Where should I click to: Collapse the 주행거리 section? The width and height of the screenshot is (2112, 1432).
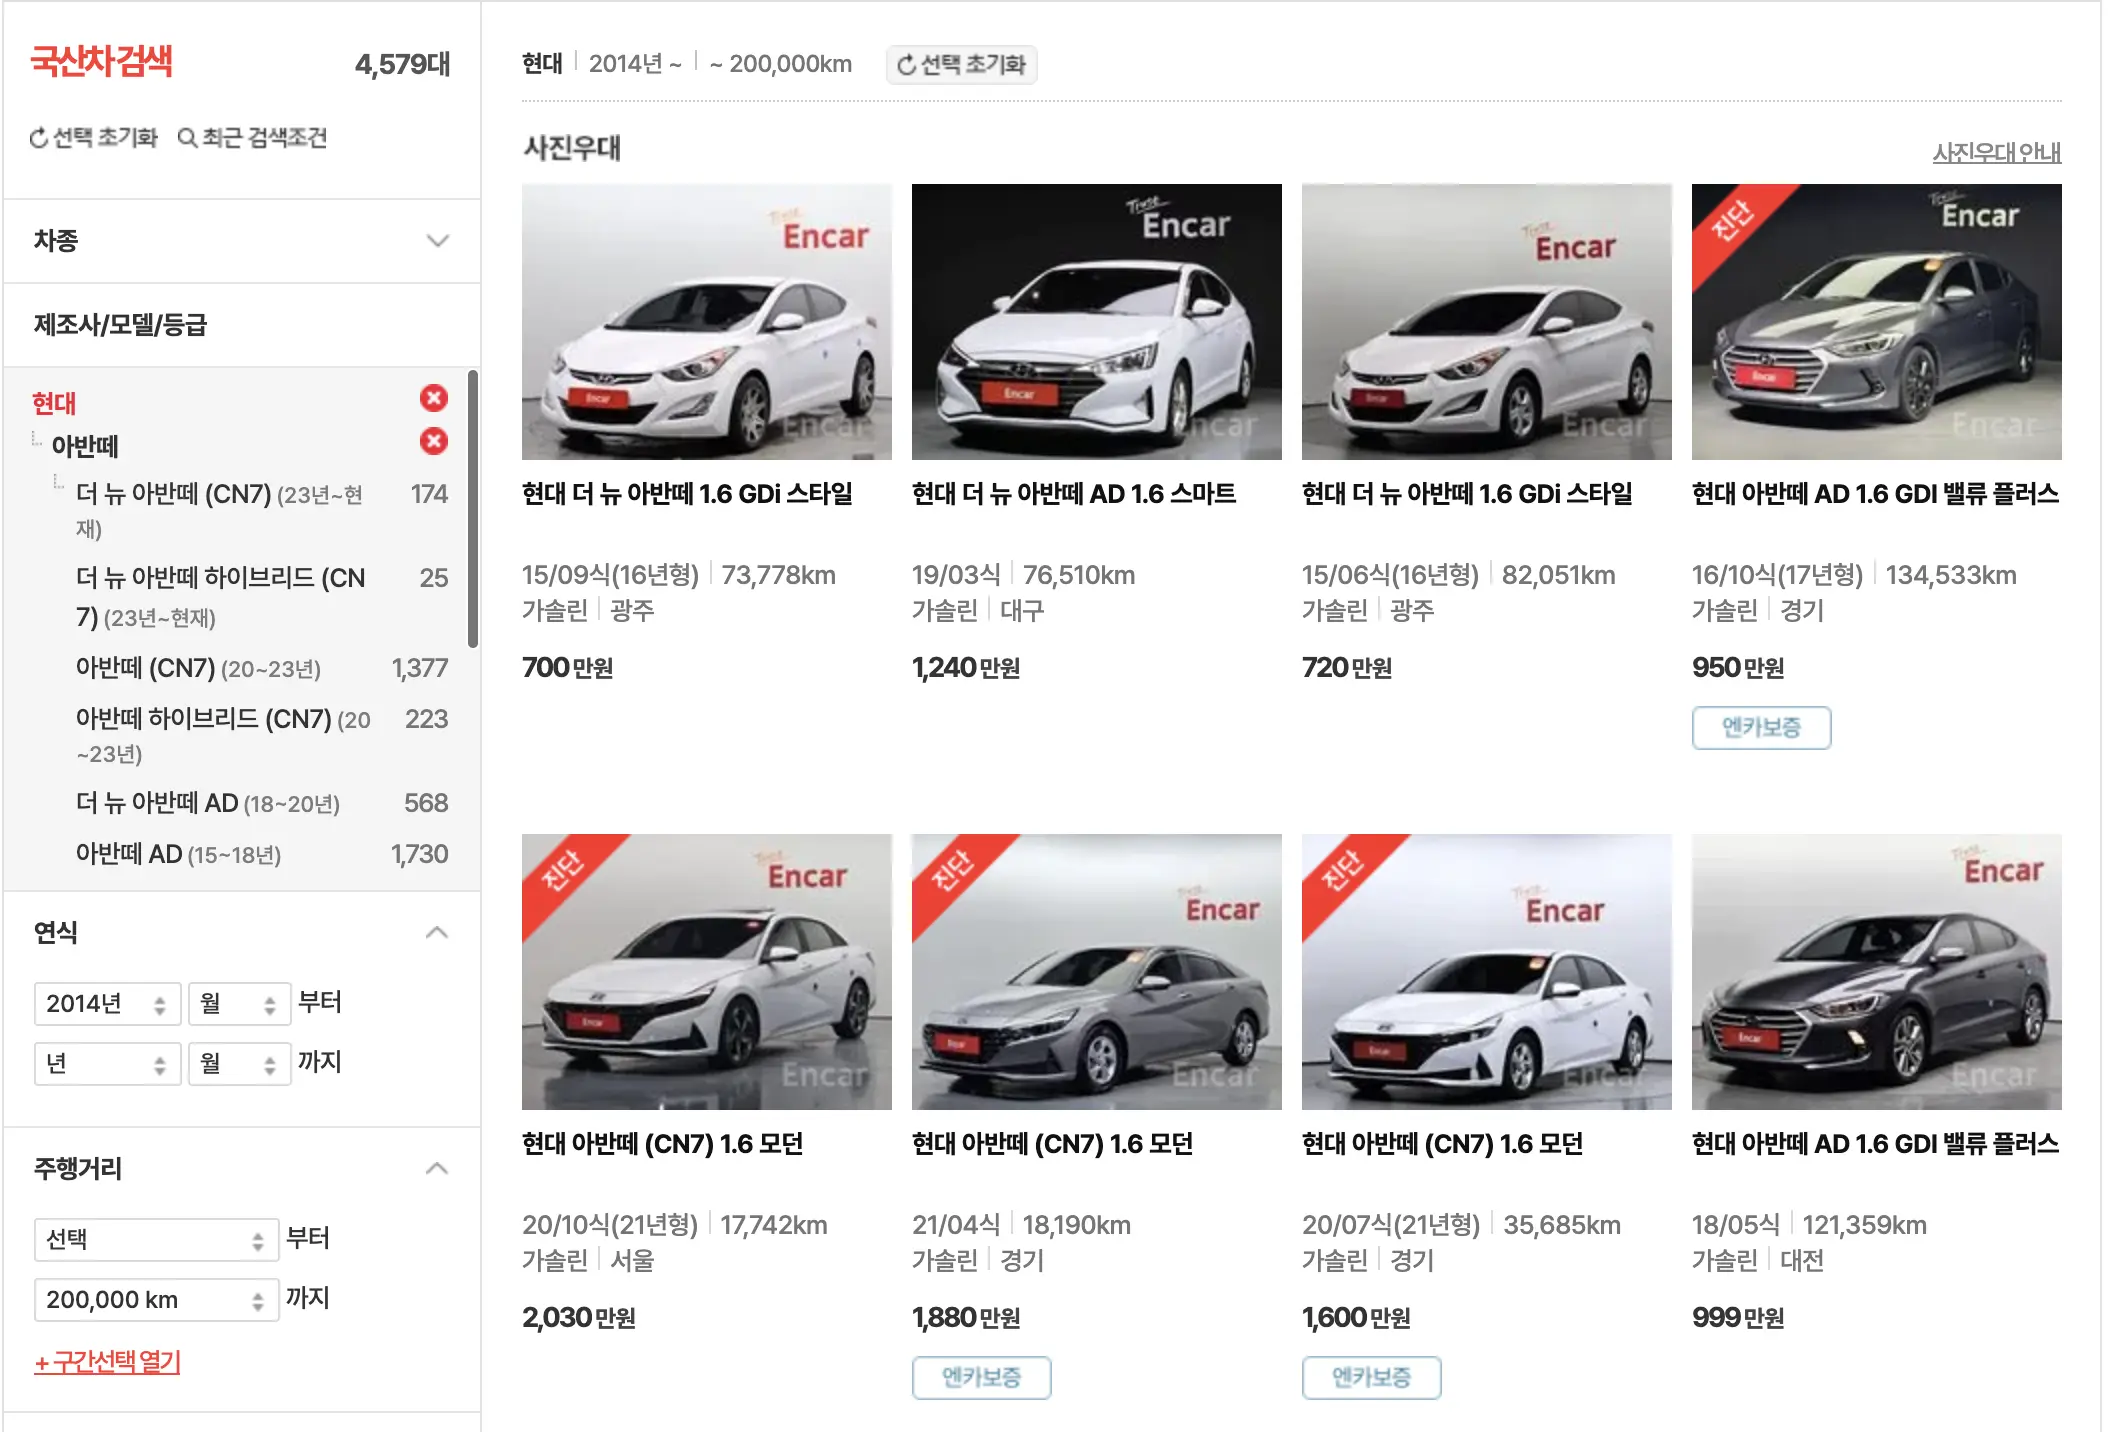click(x=436, y=1167)
